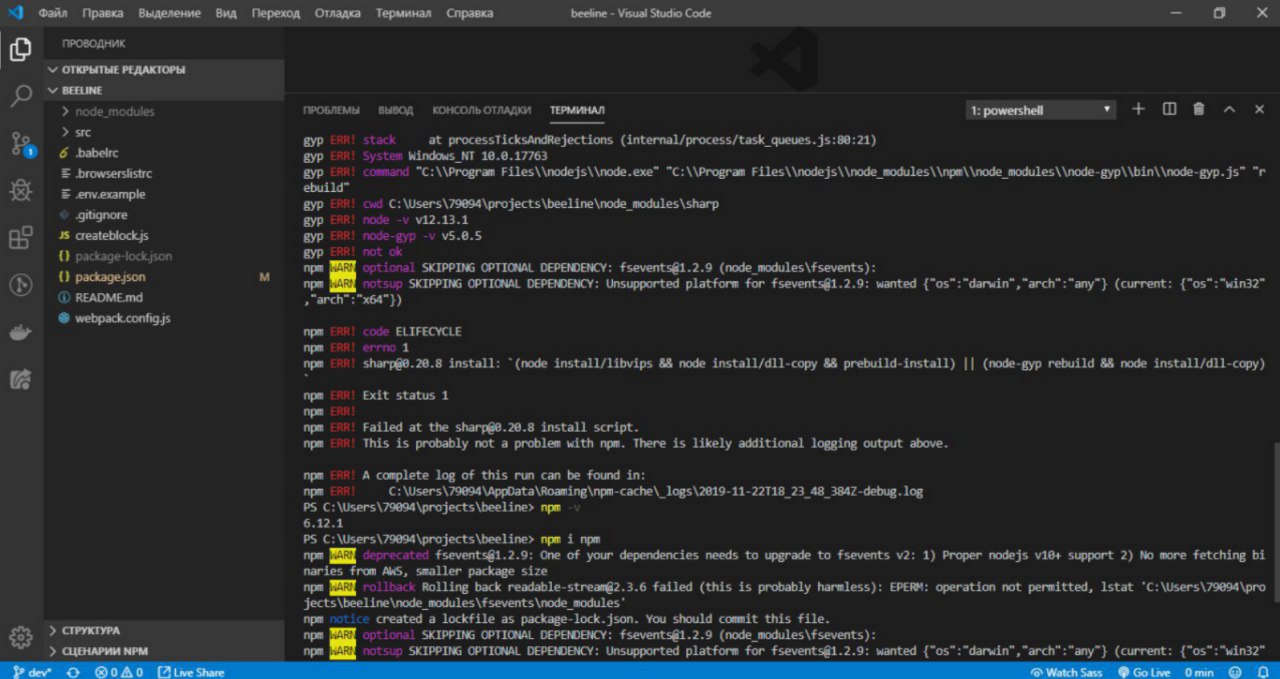1280x679 pixels.
Task: Open the .browserslistrc file
Action: 165,173
